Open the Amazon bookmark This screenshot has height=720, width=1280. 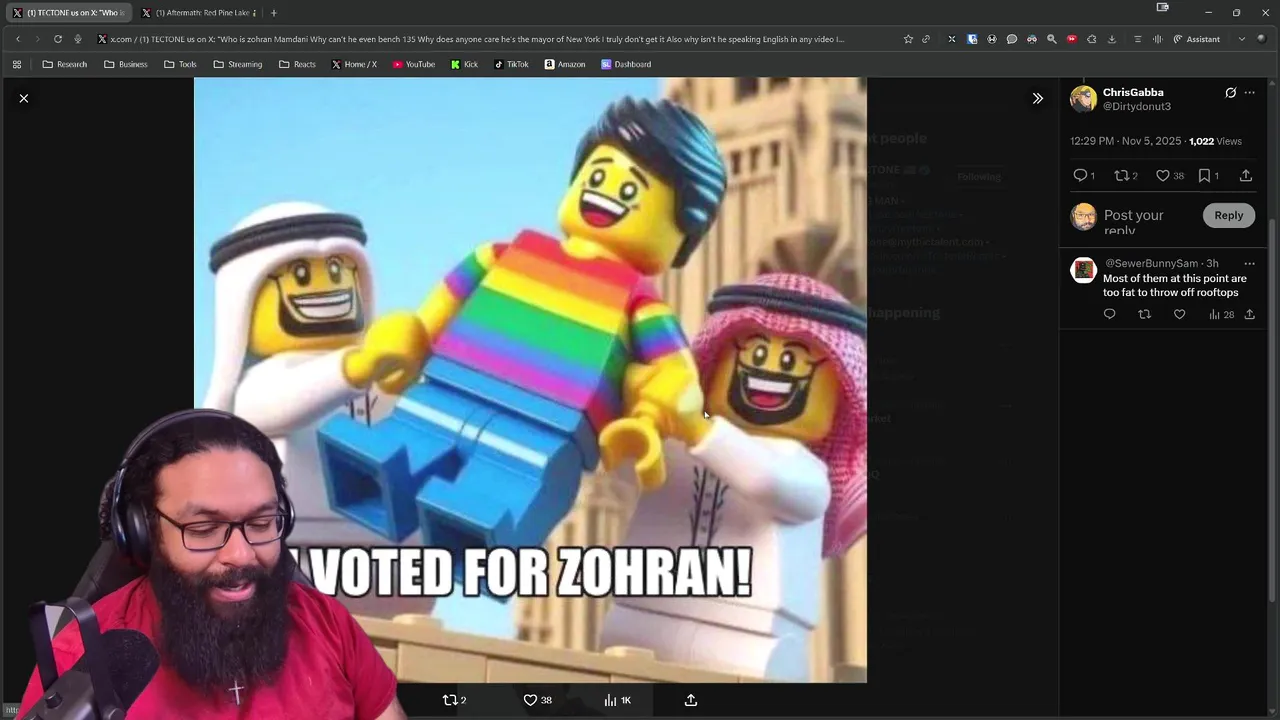click(565, 64)
